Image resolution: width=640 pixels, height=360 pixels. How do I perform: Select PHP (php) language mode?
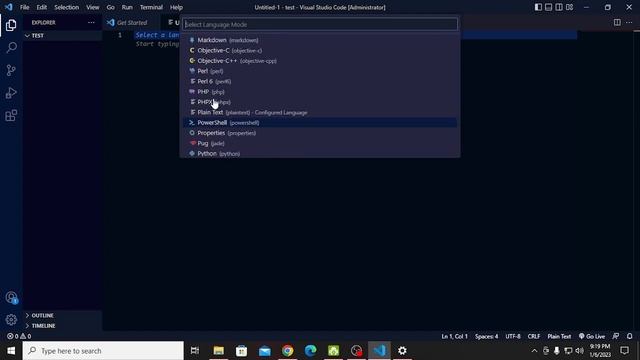coord(320,91)
